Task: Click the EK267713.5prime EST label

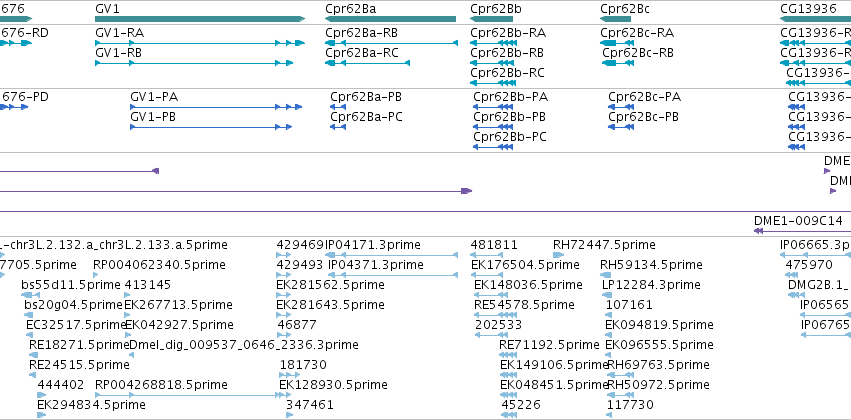Action: pos(179,306)
